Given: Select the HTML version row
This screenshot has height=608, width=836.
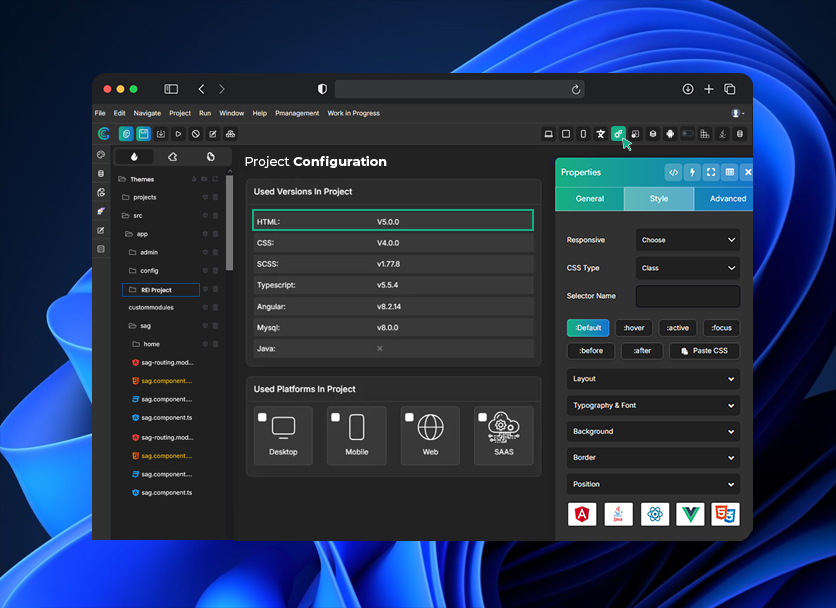Looking at the screenshot, I should click(393, 221).
